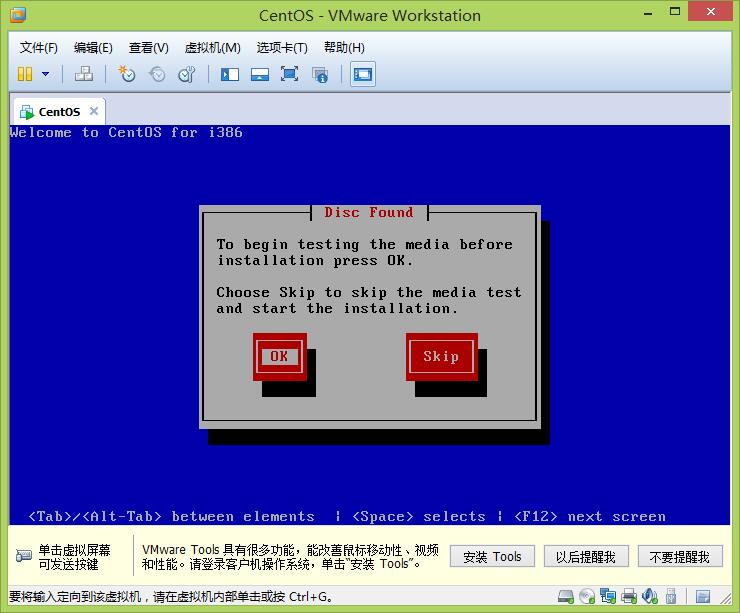The image size is (740, 613).
Task: Revert to the previous snapshot
Action: (157, 74)
